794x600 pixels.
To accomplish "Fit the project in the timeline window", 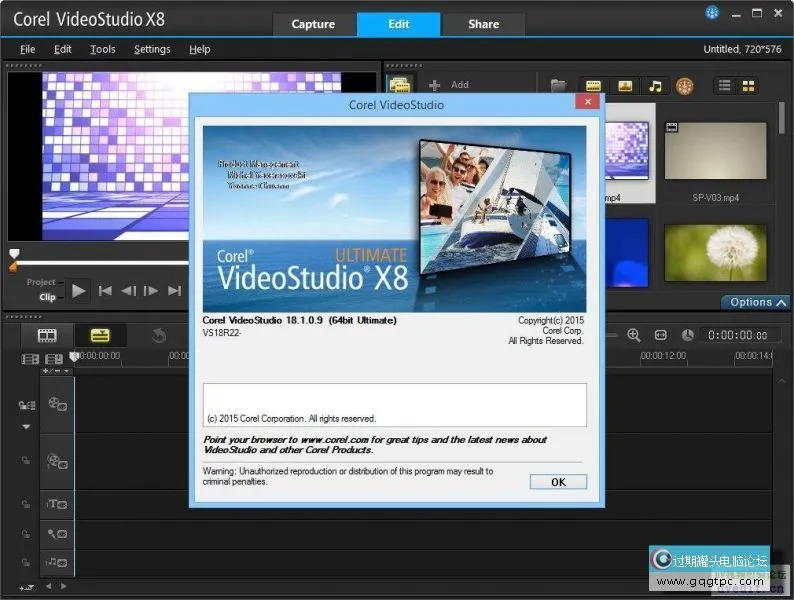I will [x=660, y=335].
